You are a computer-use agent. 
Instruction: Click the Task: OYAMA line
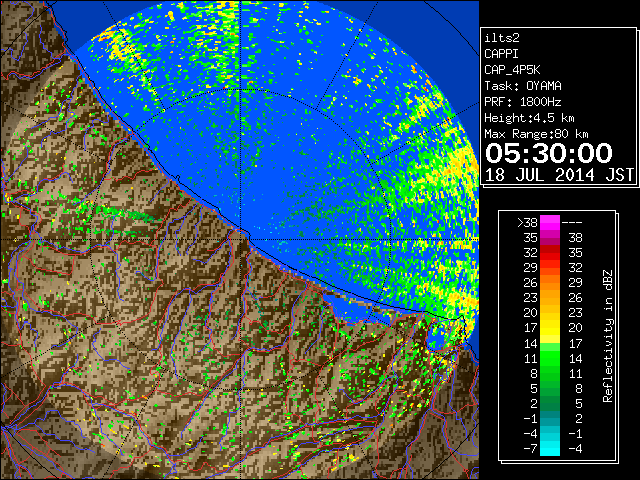click(523, 86)
